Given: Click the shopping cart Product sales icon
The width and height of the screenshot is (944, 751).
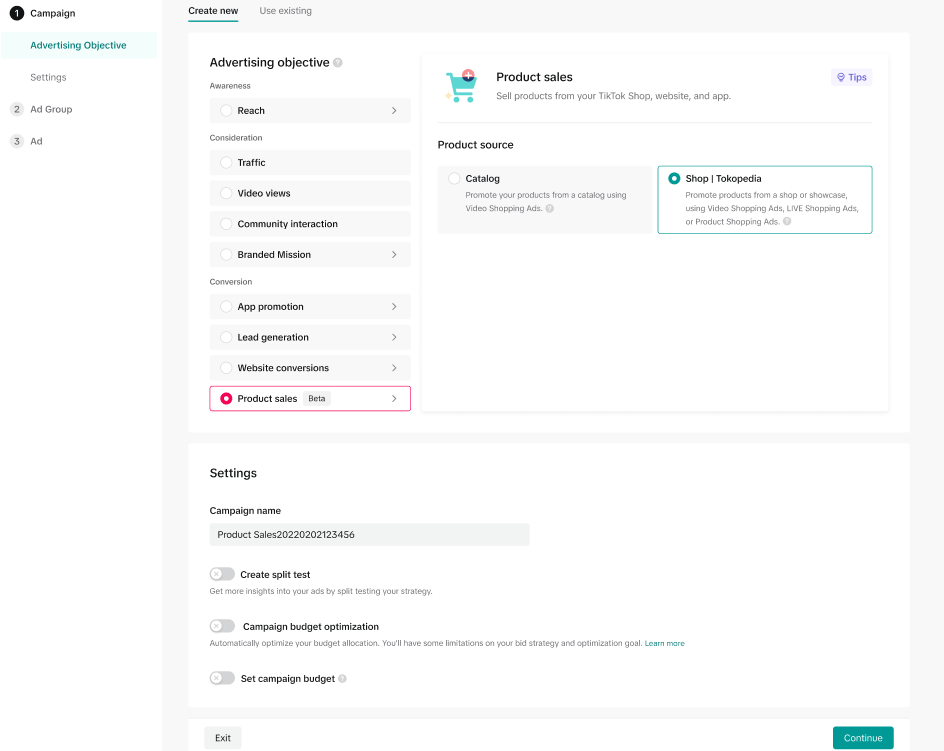Looking at the screenshot, I should click(461, 86).
